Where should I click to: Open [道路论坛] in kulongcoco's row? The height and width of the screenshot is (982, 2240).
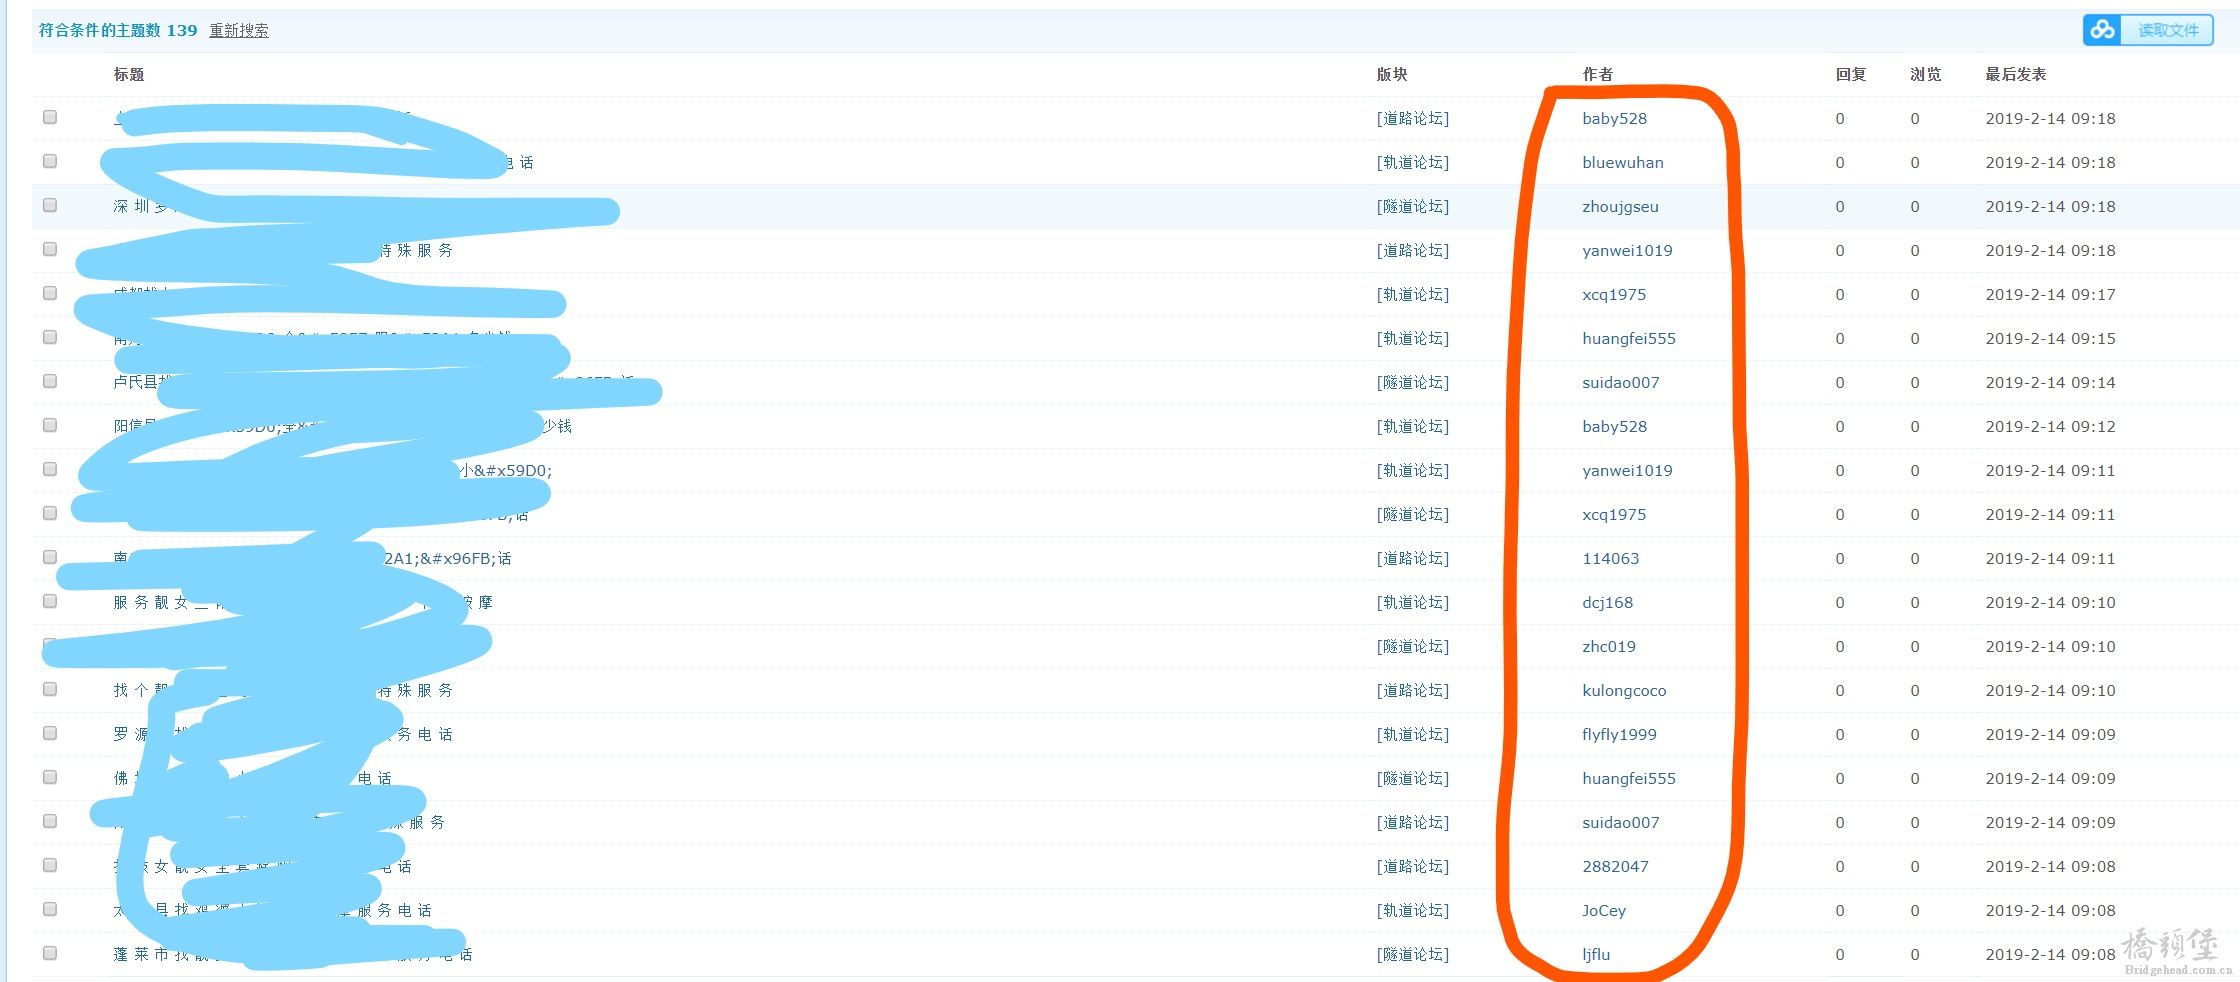(1412, 690)
